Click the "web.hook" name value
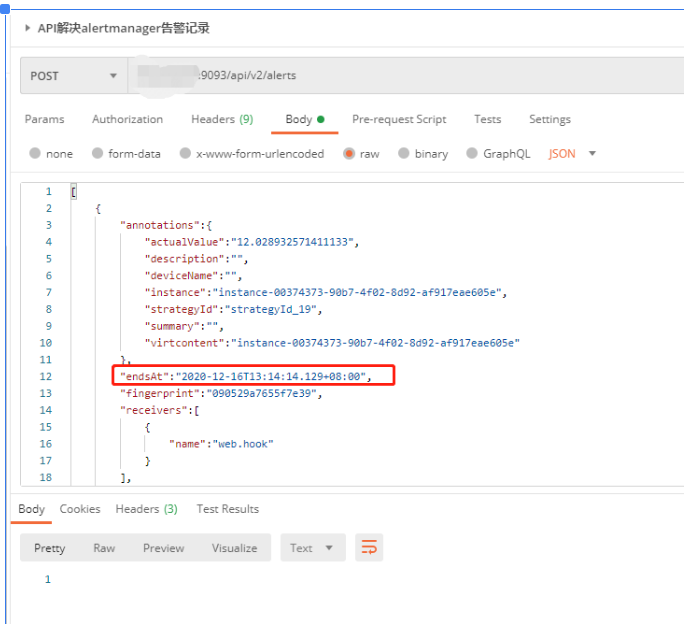The height and width of the screenshot is (624, 684). point(243,444)
